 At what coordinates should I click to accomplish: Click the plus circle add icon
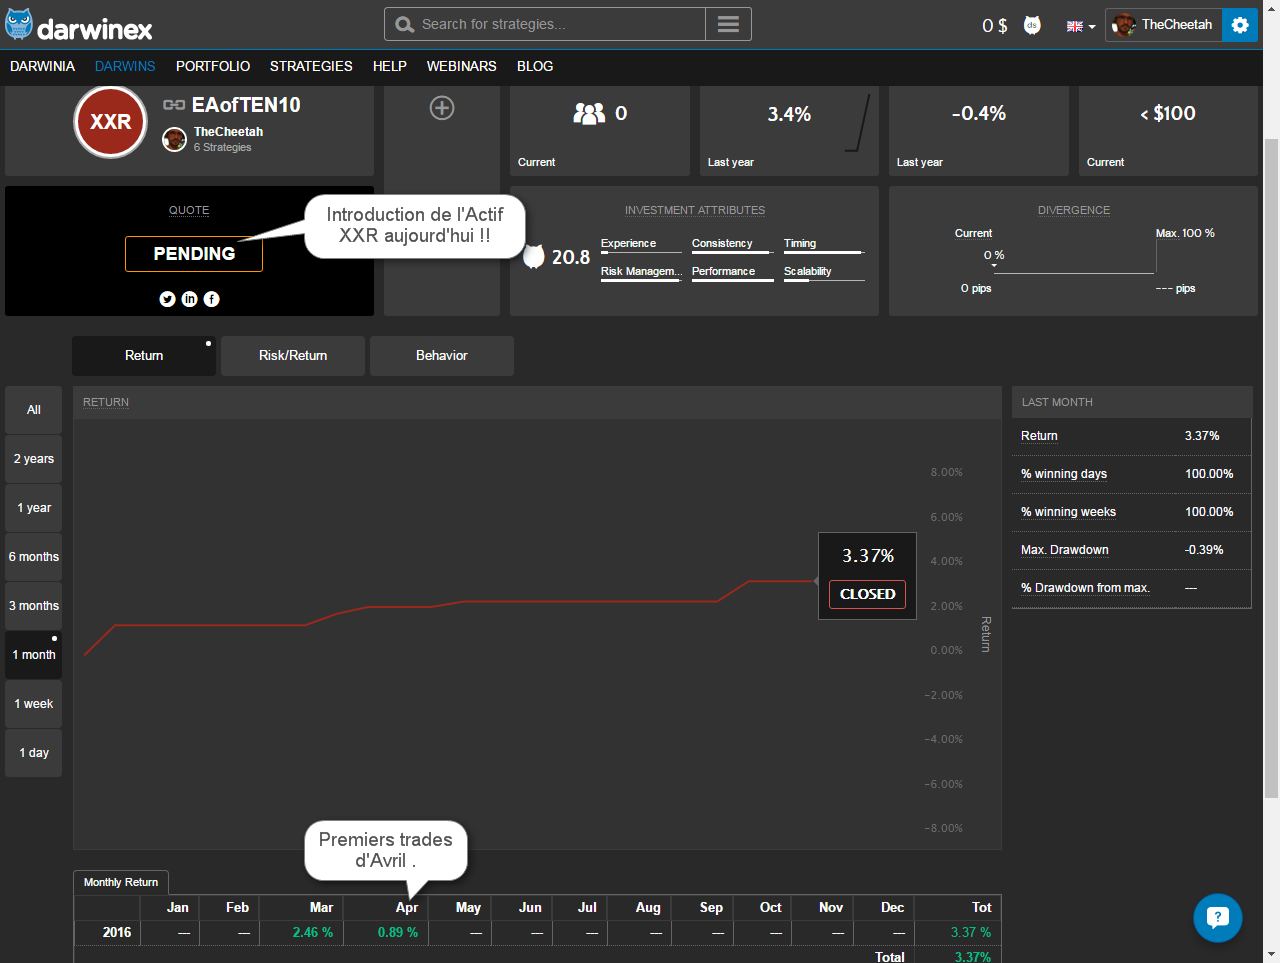pos(442,108)
